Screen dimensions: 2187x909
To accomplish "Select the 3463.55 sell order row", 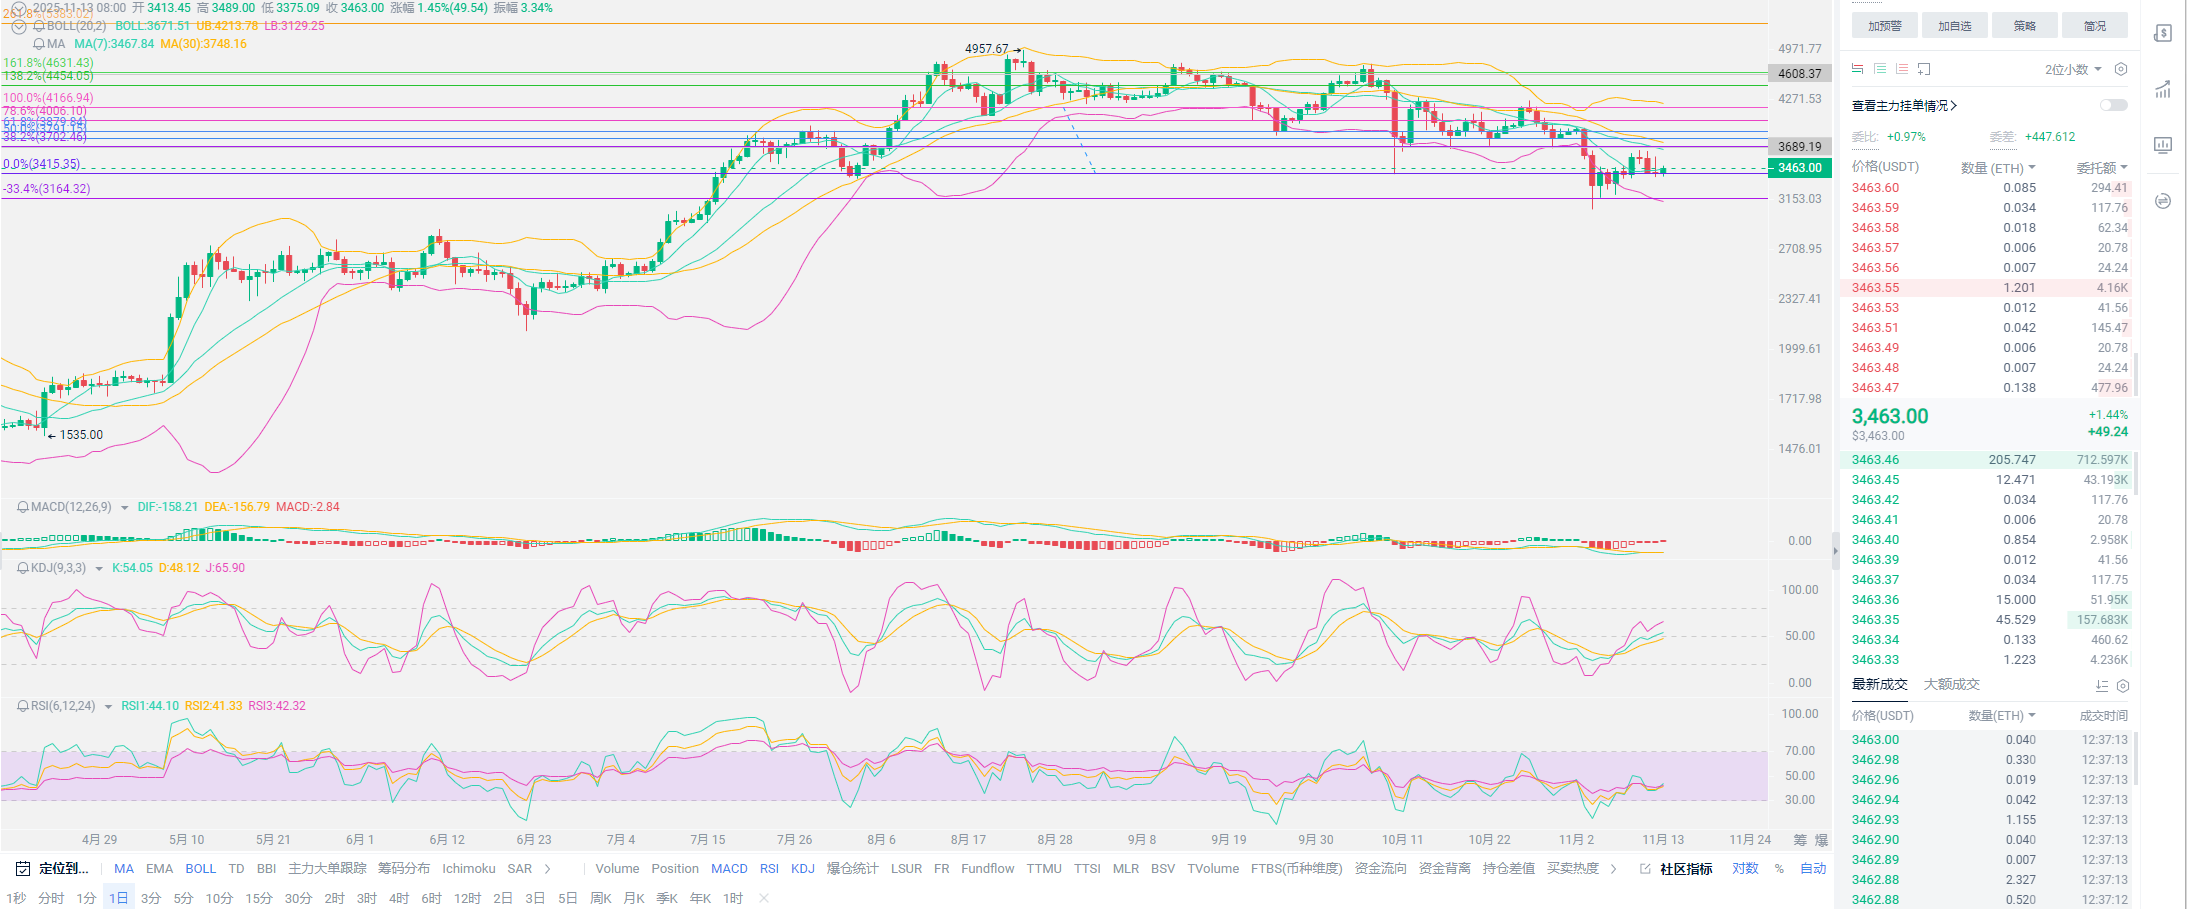I will tap(1988, 288).
